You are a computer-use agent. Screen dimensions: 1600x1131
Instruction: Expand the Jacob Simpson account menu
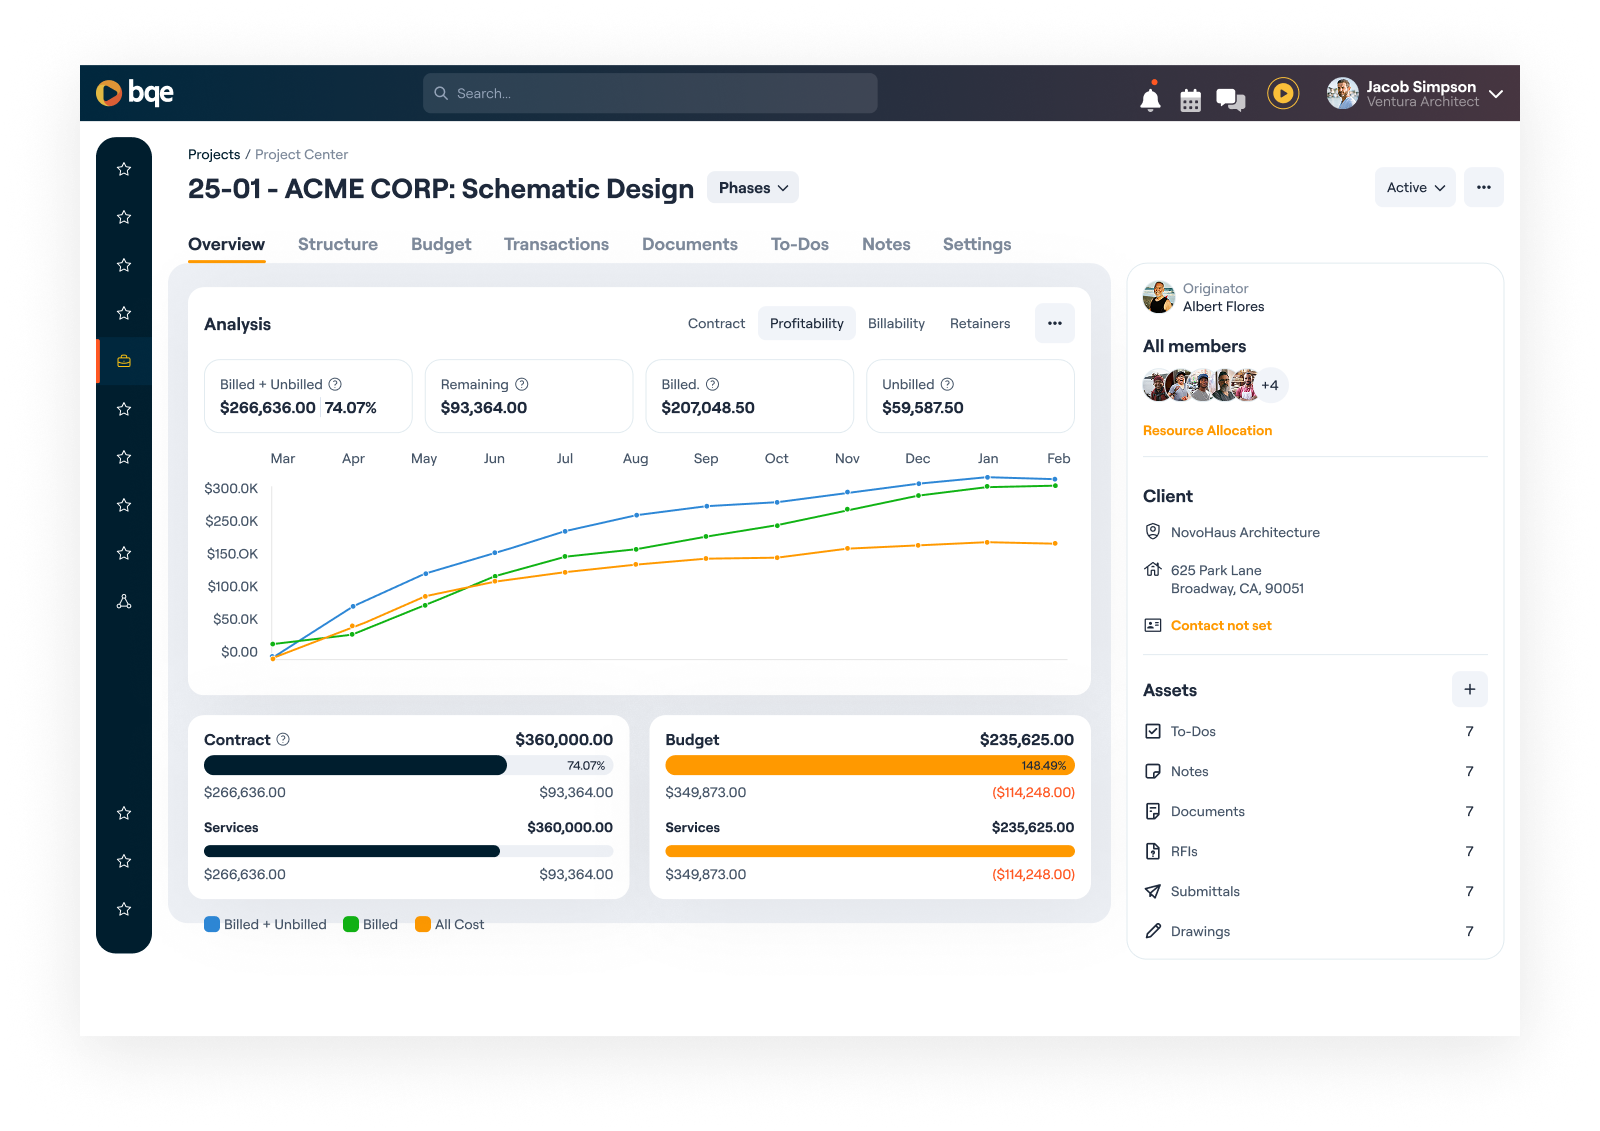pyautogui.click(x=1496, y=93)
